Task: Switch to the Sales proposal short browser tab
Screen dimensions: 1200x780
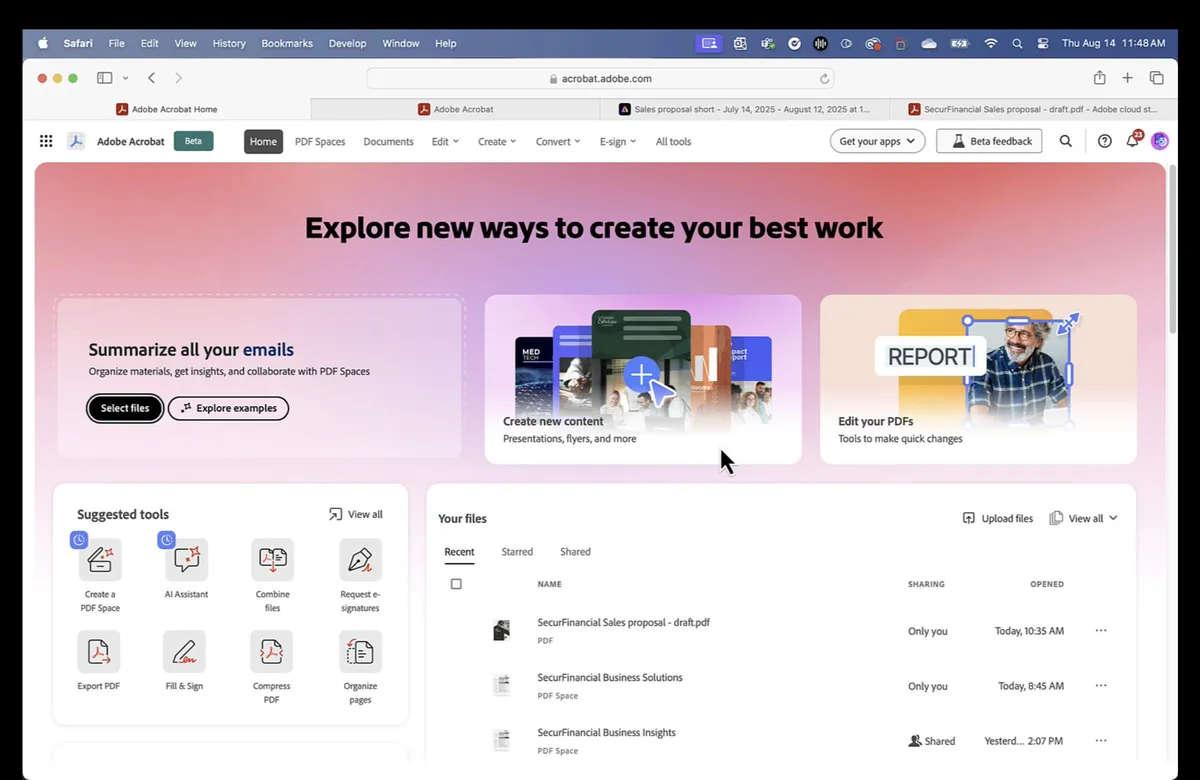Action: 744,109
